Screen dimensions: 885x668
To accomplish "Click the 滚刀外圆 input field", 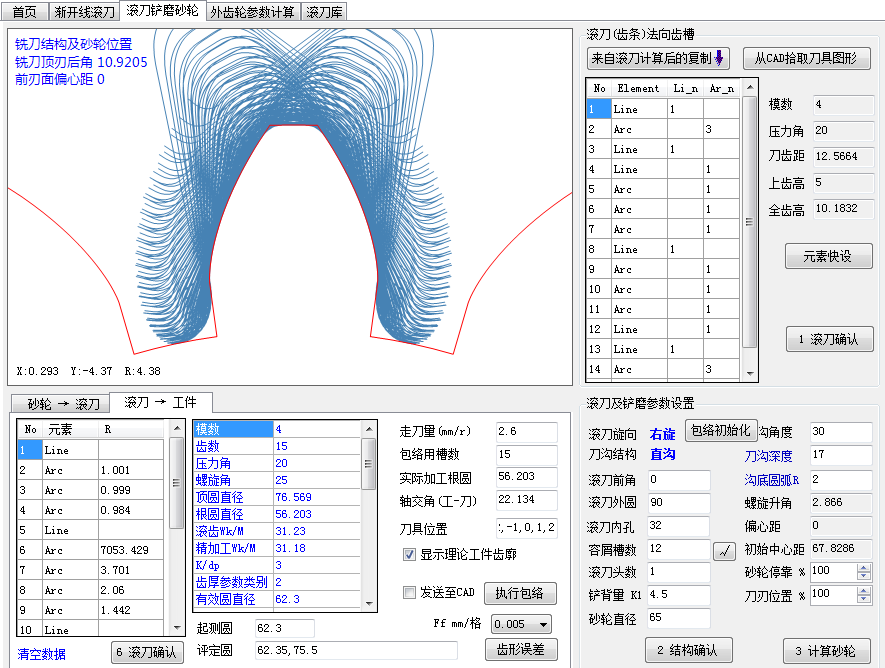I will click(678, 502).
